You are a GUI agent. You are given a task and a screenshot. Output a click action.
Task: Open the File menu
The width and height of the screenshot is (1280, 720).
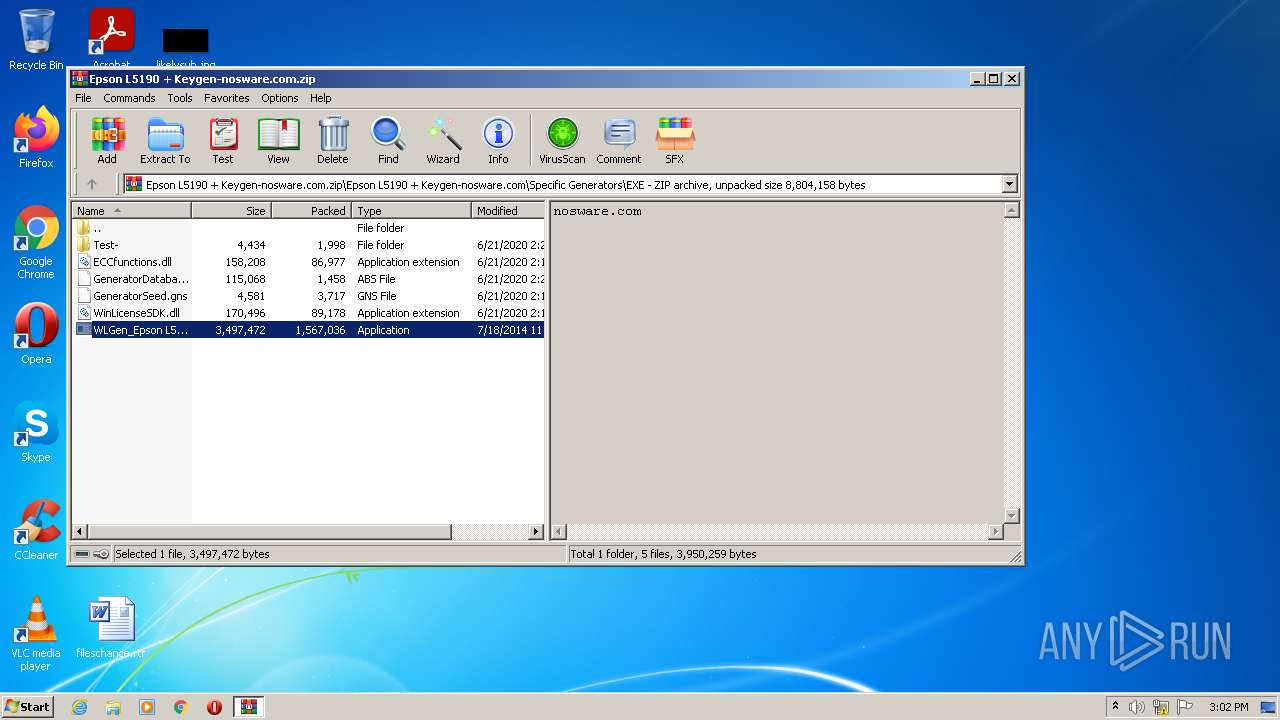83,98
